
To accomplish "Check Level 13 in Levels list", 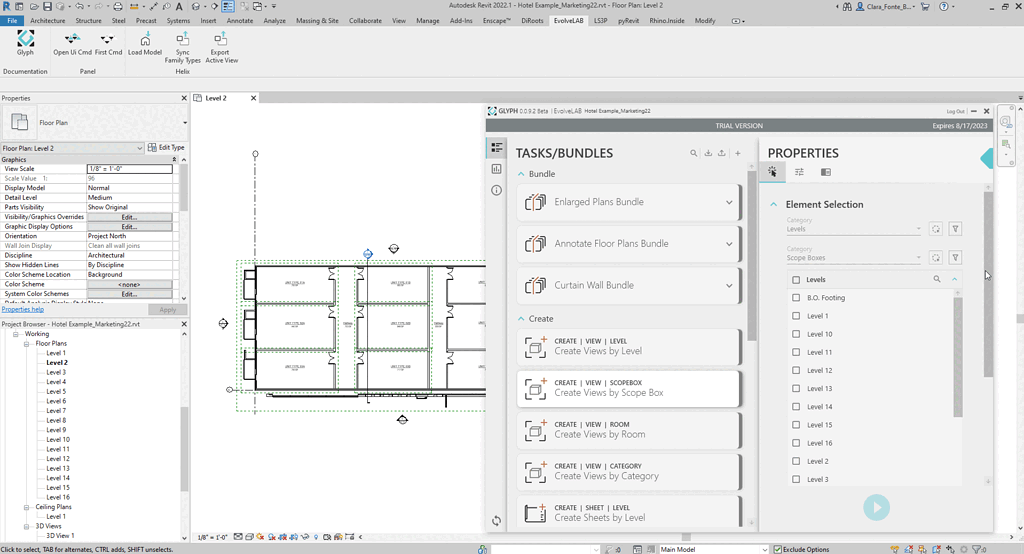I will 795,388.
